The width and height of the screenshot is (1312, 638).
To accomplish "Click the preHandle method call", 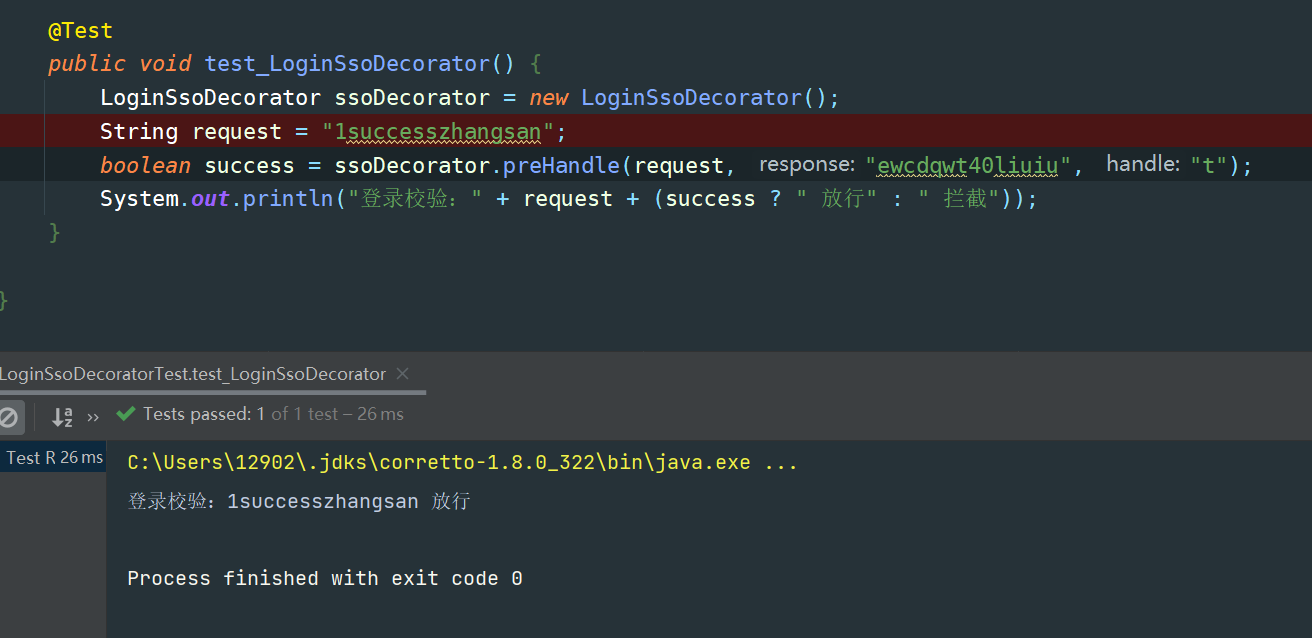I will pyautogui.click(x=559, y=166).
